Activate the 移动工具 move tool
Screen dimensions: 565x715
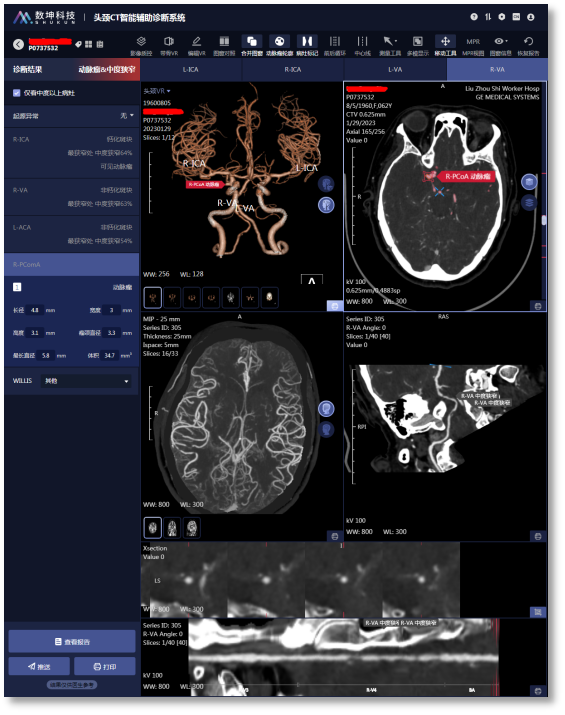[x=445, y=46]
